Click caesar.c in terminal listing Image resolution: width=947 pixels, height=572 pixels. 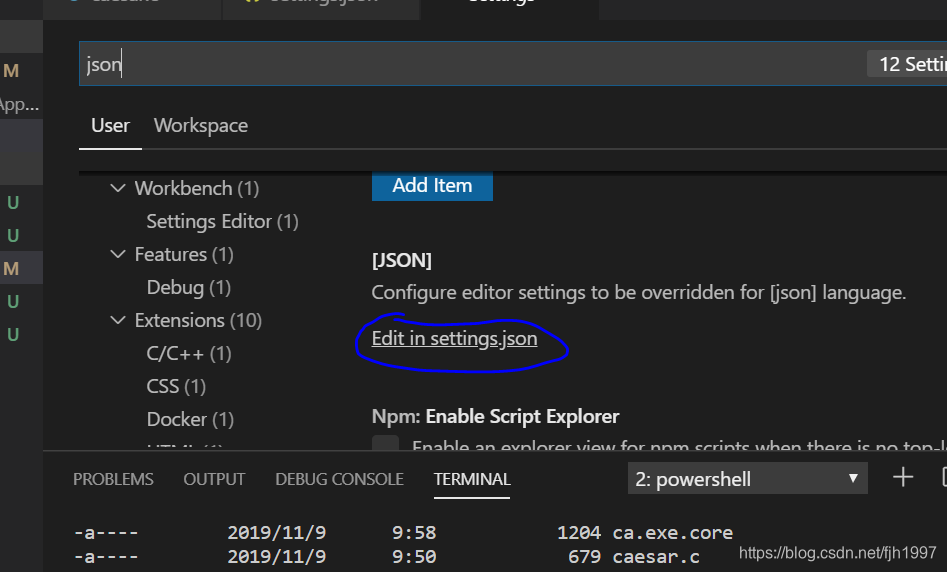click(x=656, y=556)
